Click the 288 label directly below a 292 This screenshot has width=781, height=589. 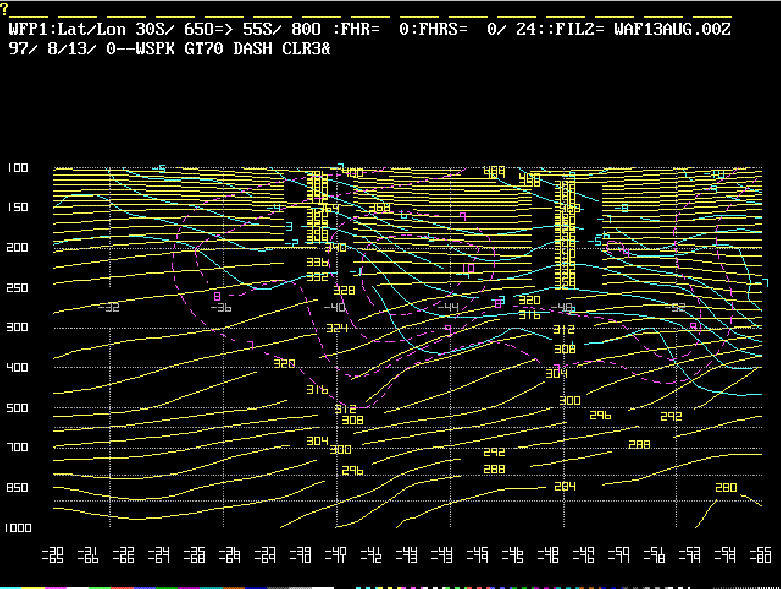pos(494,469)
